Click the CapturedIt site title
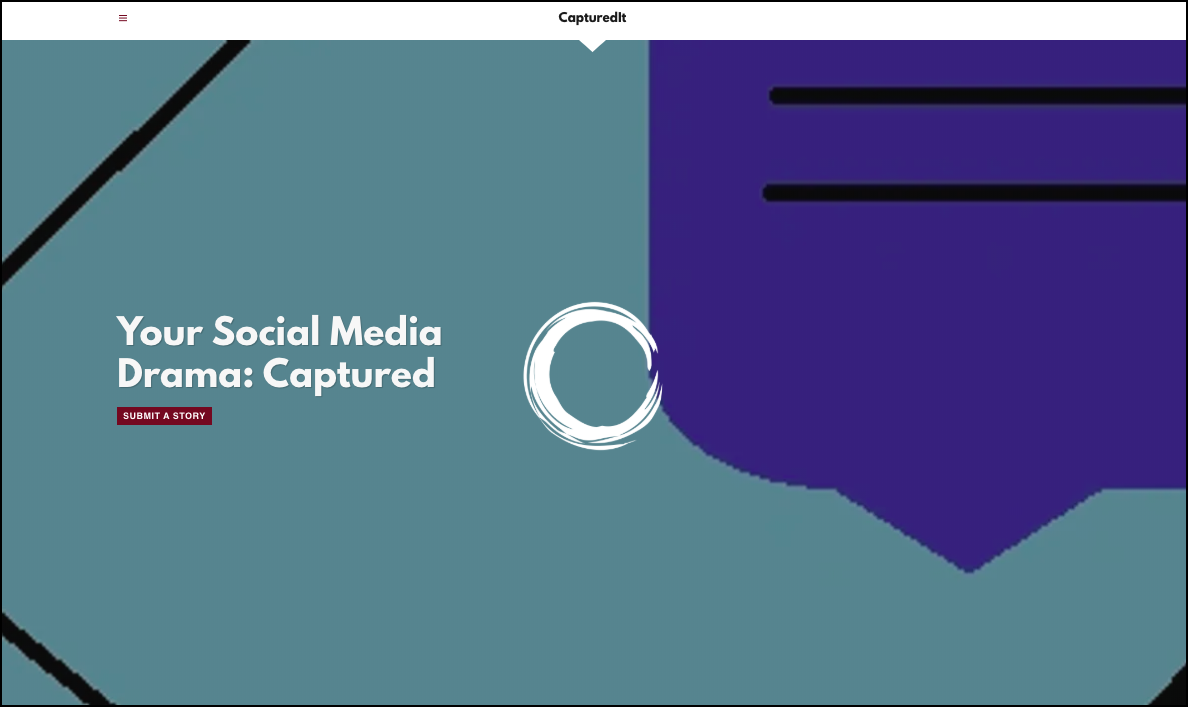The image size is (1188, 707). coord(592,17)
